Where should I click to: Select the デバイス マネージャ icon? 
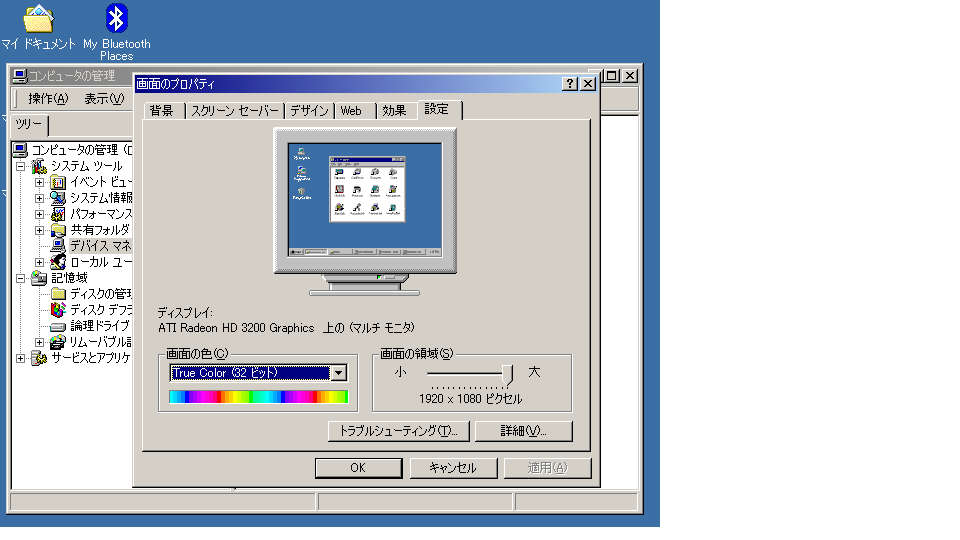pos(58,246)
